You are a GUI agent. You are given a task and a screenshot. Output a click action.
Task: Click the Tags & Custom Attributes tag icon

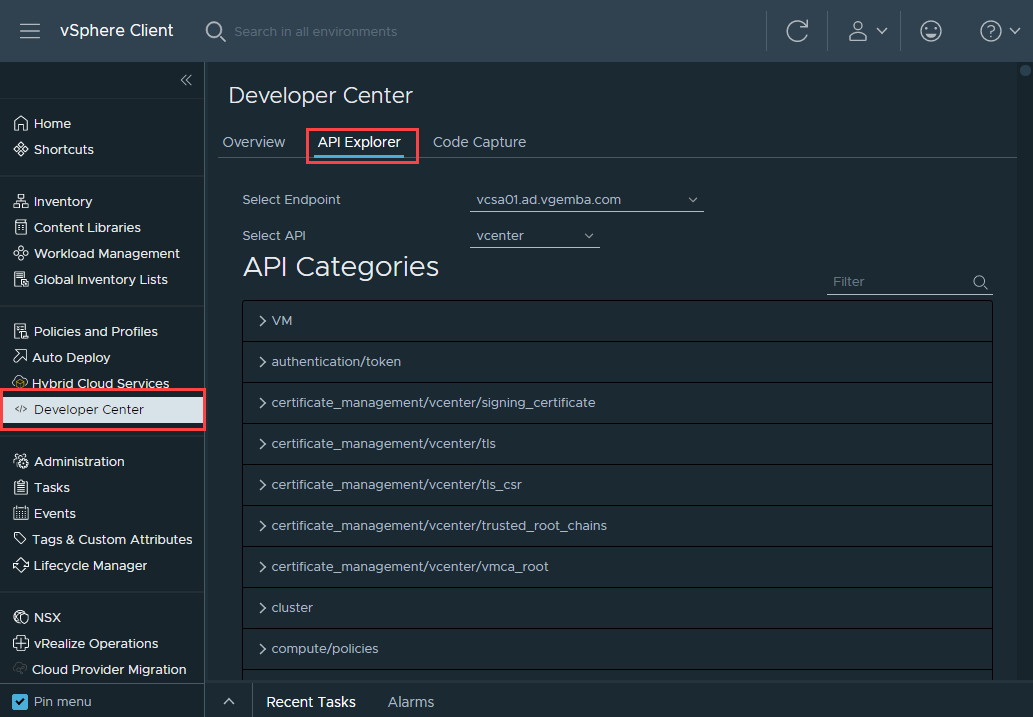point(20,539)
